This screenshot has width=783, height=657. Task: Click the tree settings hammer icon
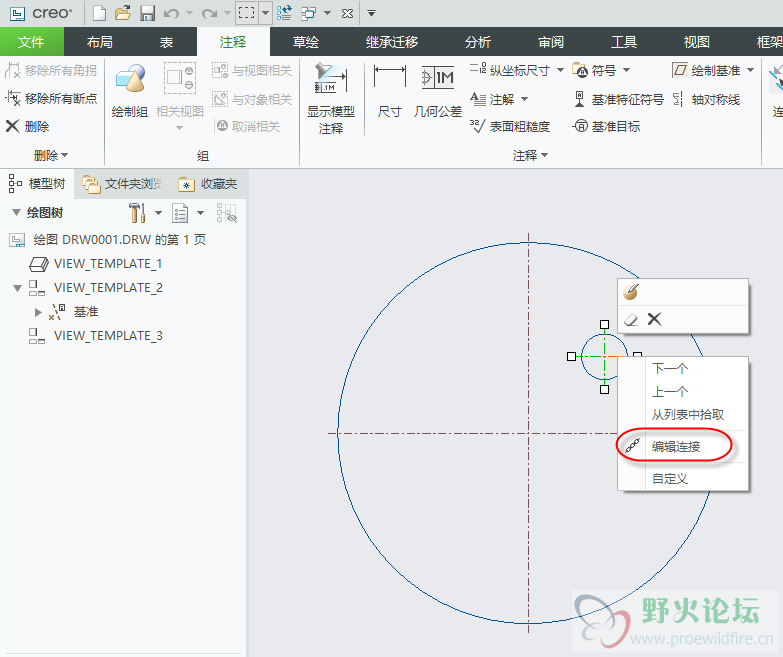[137, 213]
